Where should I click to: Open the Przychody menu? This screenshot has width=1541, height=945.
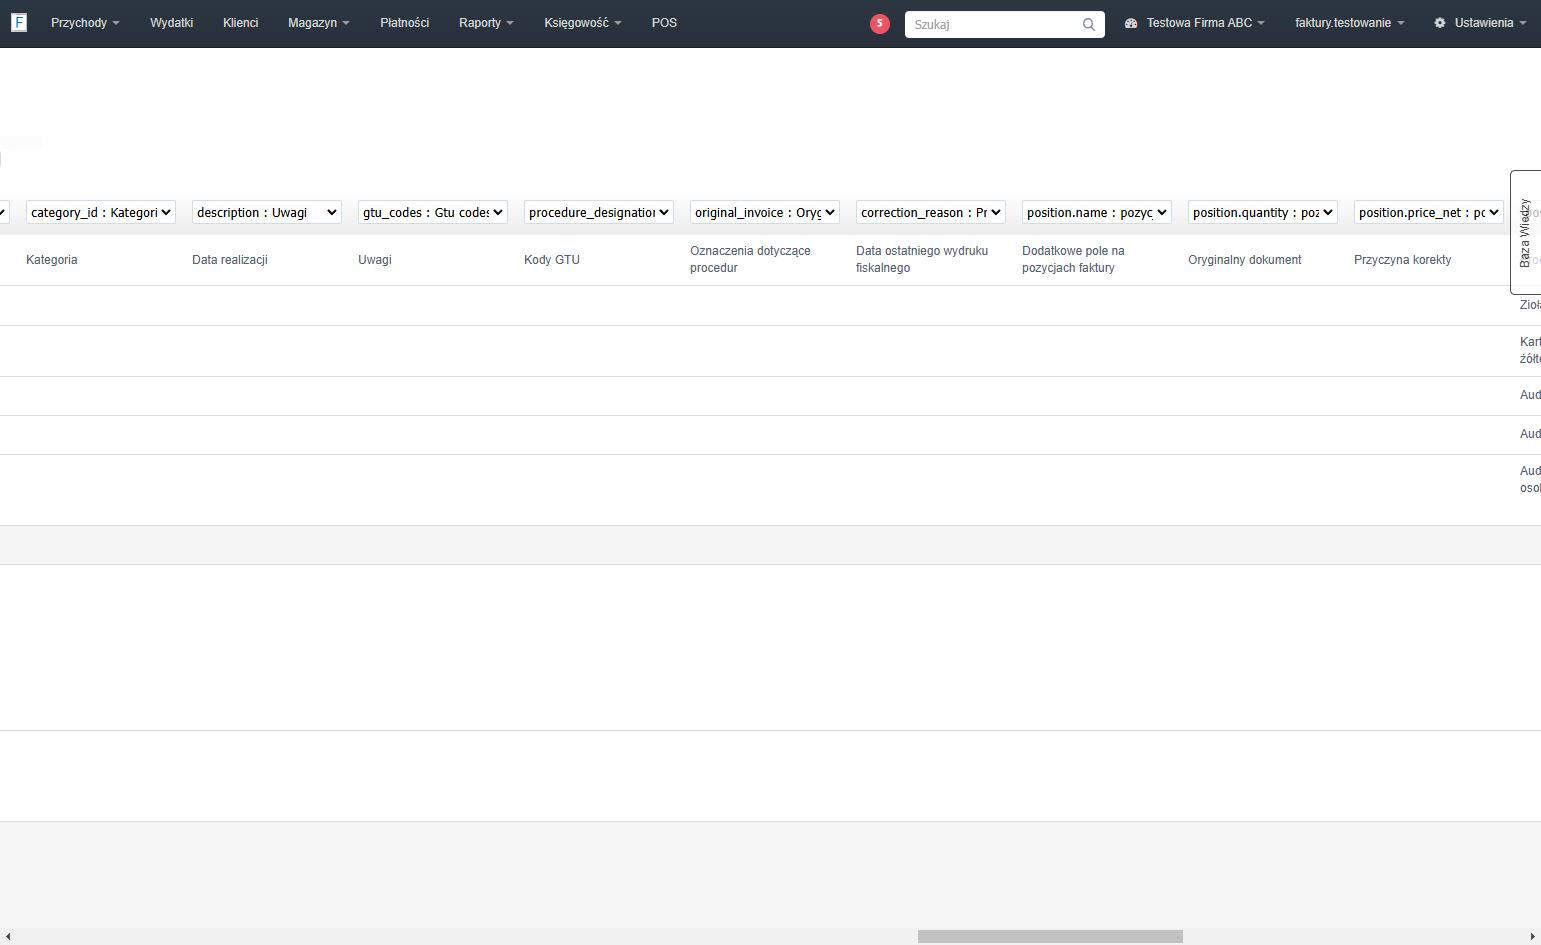(x=85, y=23)
